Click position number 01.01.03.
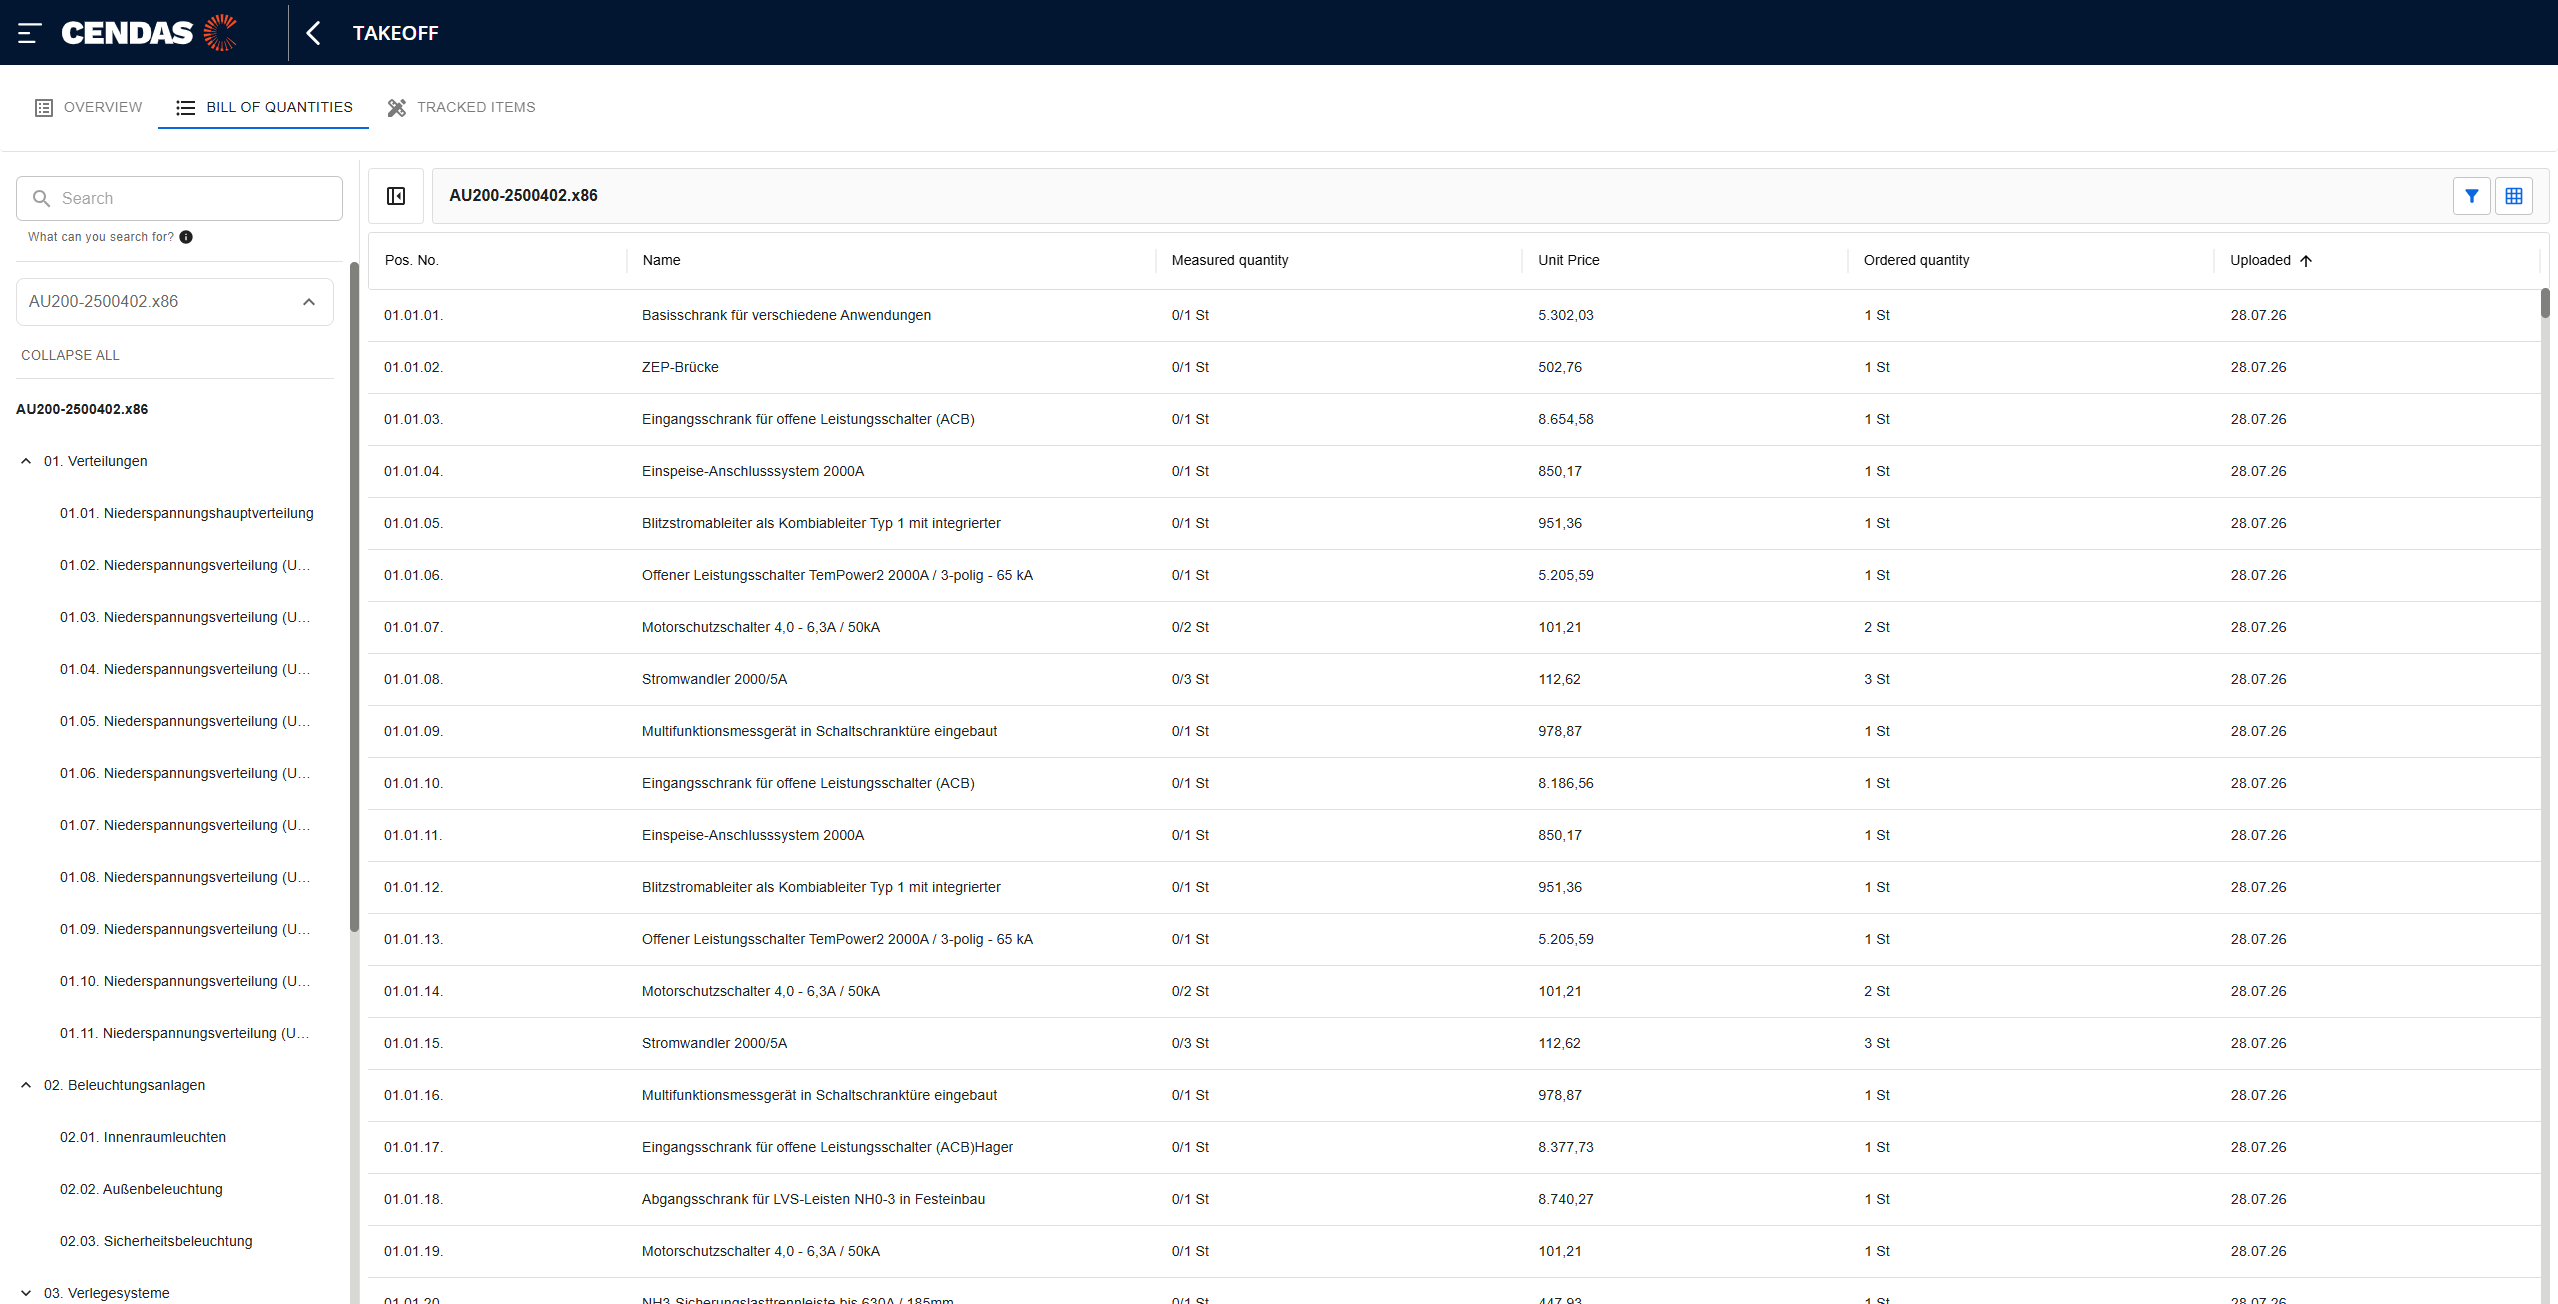2558x1304 pixels. [414, 419]
